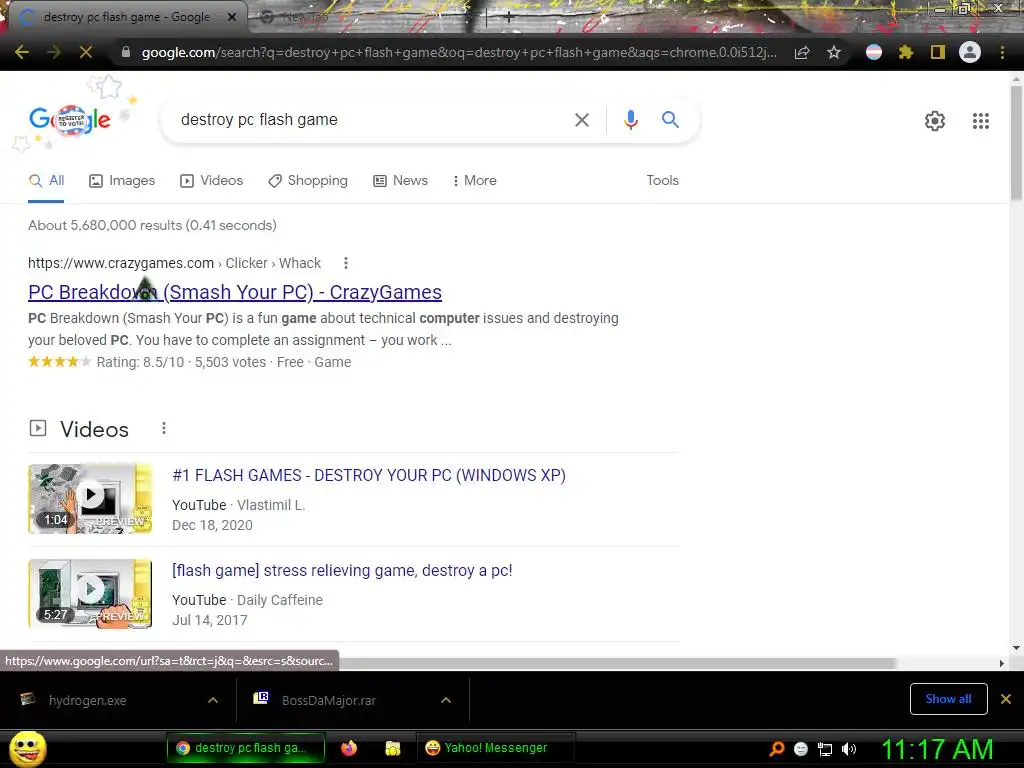Screen dimensions: 1024x768
Task: Open stress relieving game video link
Action: point(342,571)
